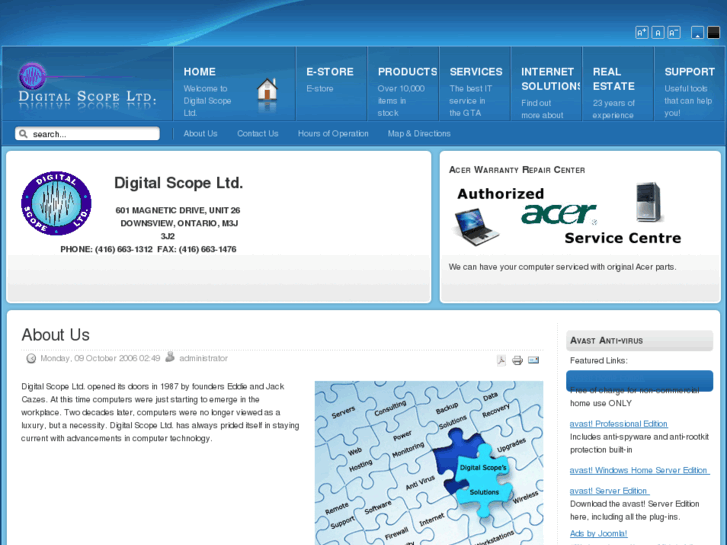Reset font size with middle A icon

click(657, 32)
